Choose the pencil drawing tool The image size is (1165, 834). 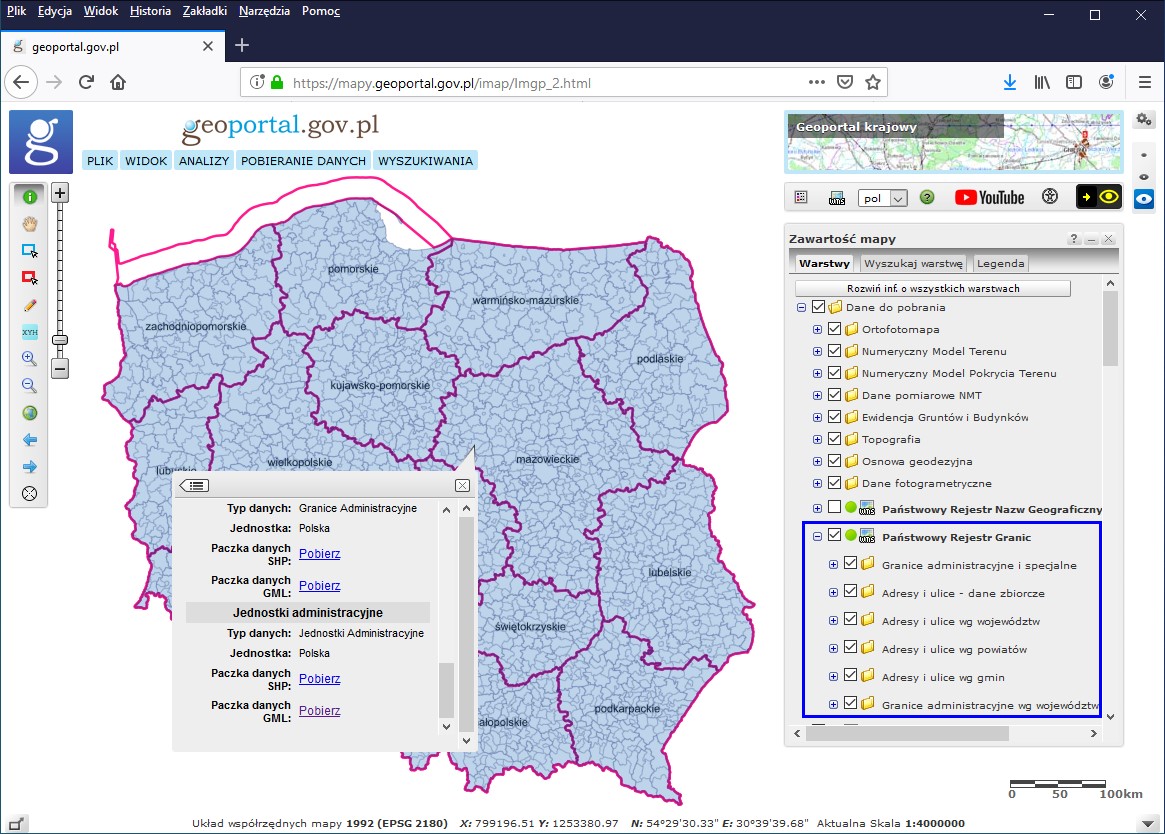[30, 305]
